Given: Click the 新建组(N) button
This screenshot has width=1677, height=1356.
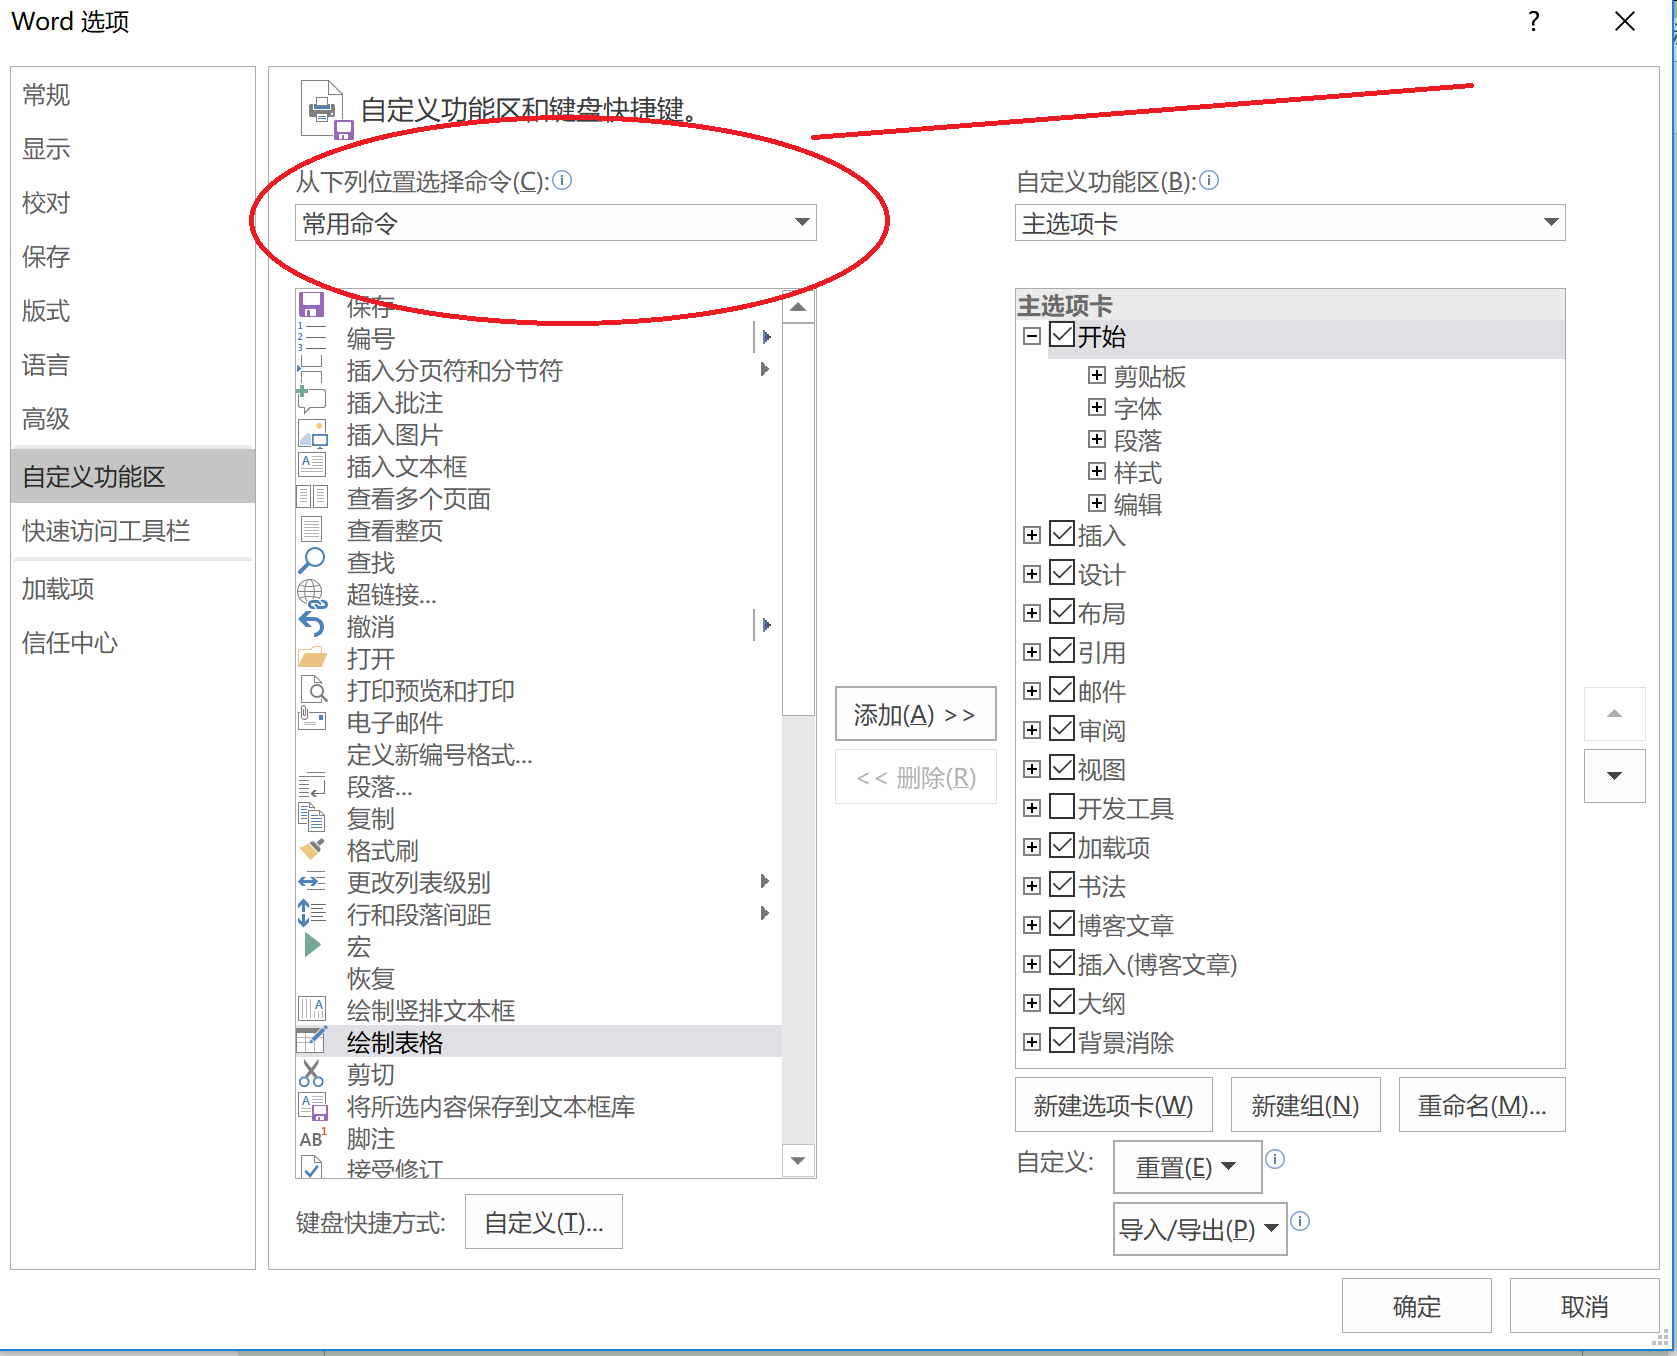Looking at the screenshot, I should point(1305,1105).
